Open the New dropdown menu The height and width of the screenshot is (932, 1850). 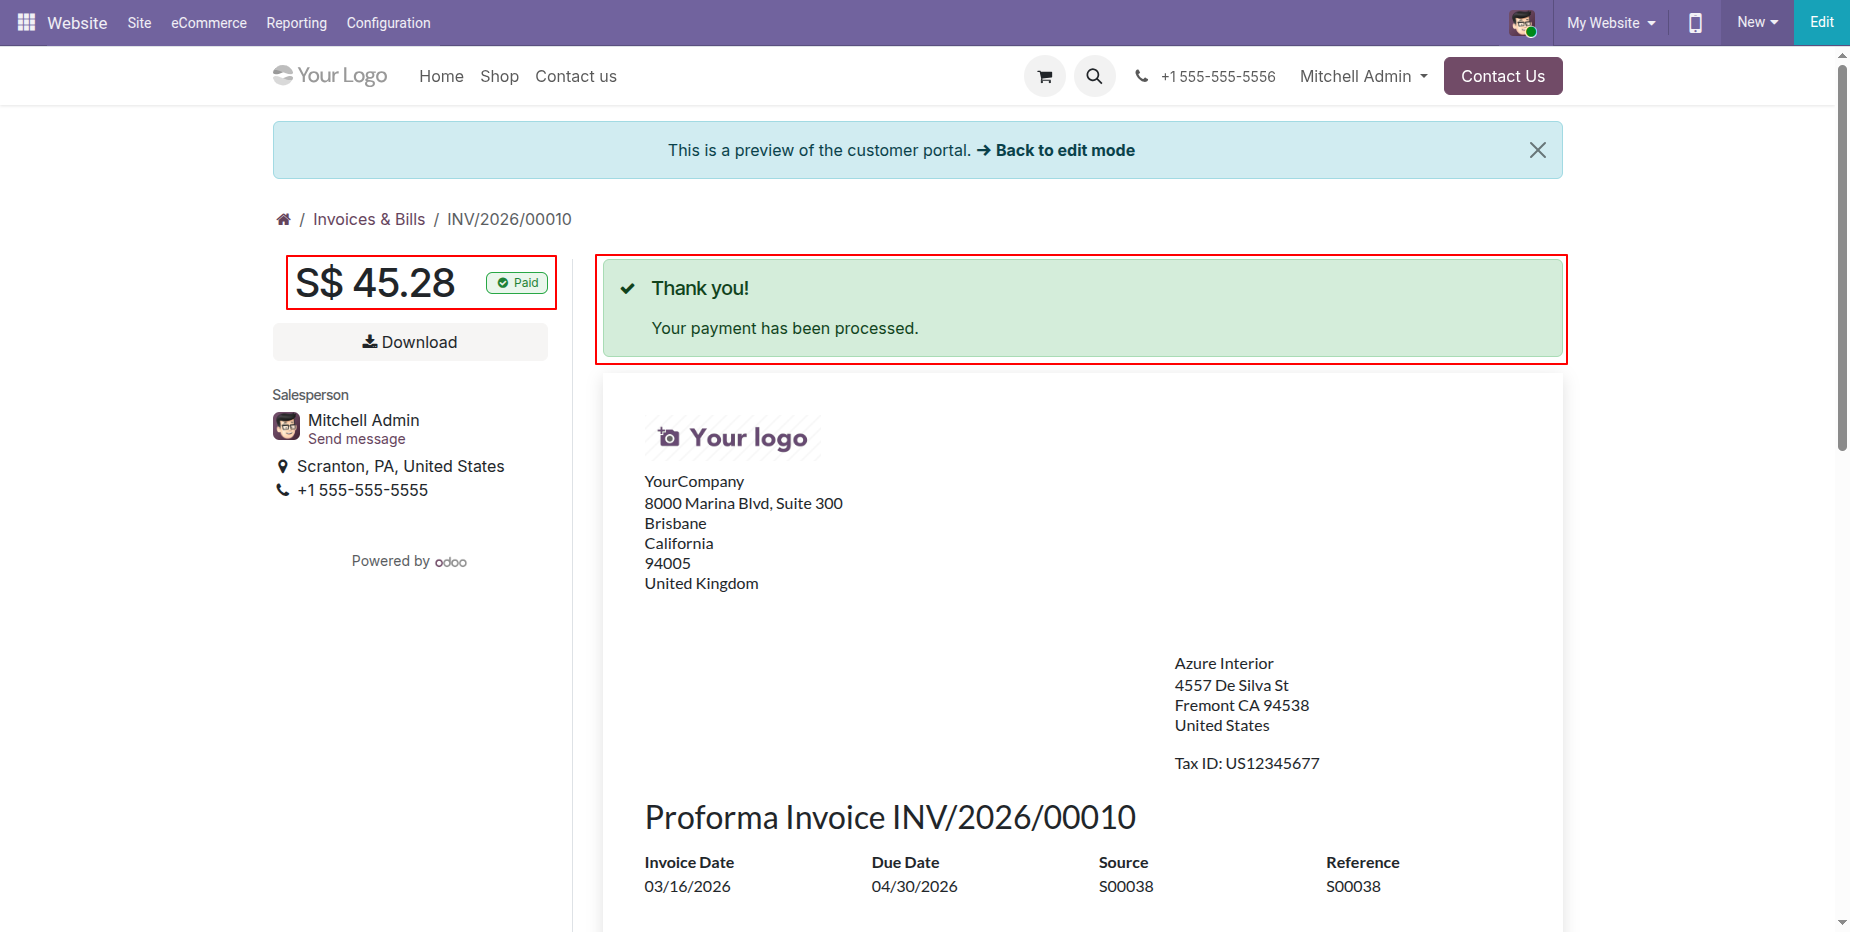1757,22
